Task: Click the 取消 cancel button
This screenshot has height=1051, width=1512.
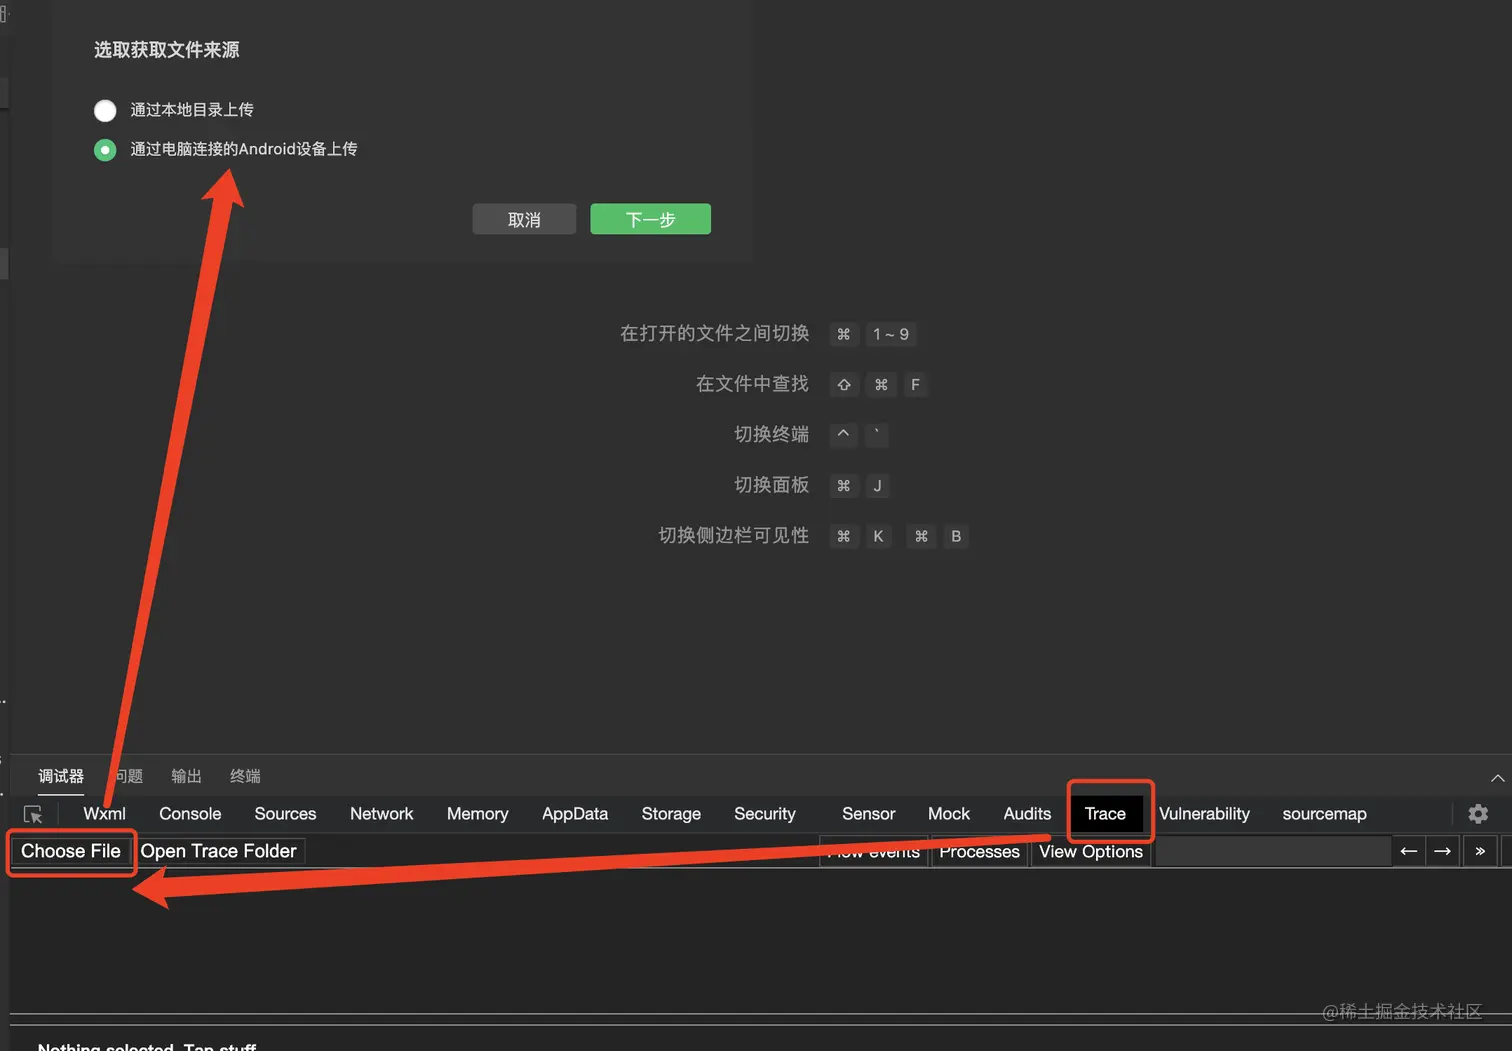Action: coord(524,219)
